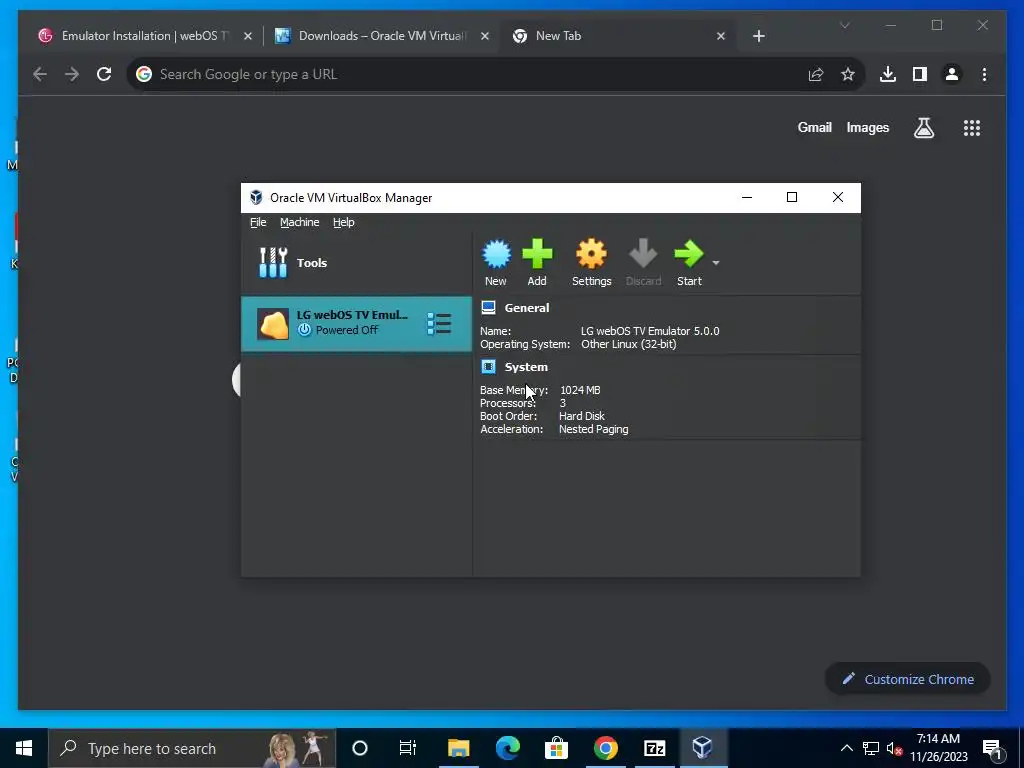
Task: Close the New Tab tab
Action: click(721, 36)
